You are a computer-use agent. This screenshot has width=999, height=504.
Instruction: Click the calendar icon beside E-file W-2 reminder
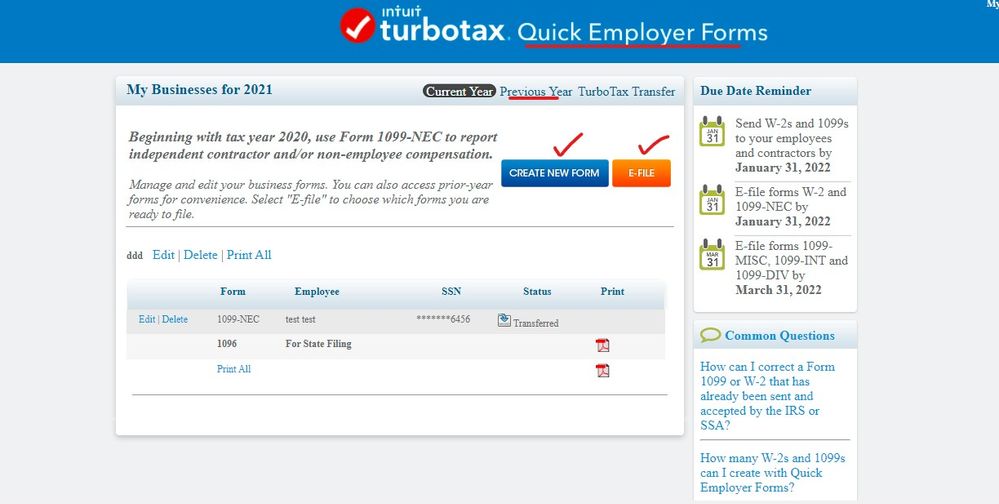click(x=712, y=199)
